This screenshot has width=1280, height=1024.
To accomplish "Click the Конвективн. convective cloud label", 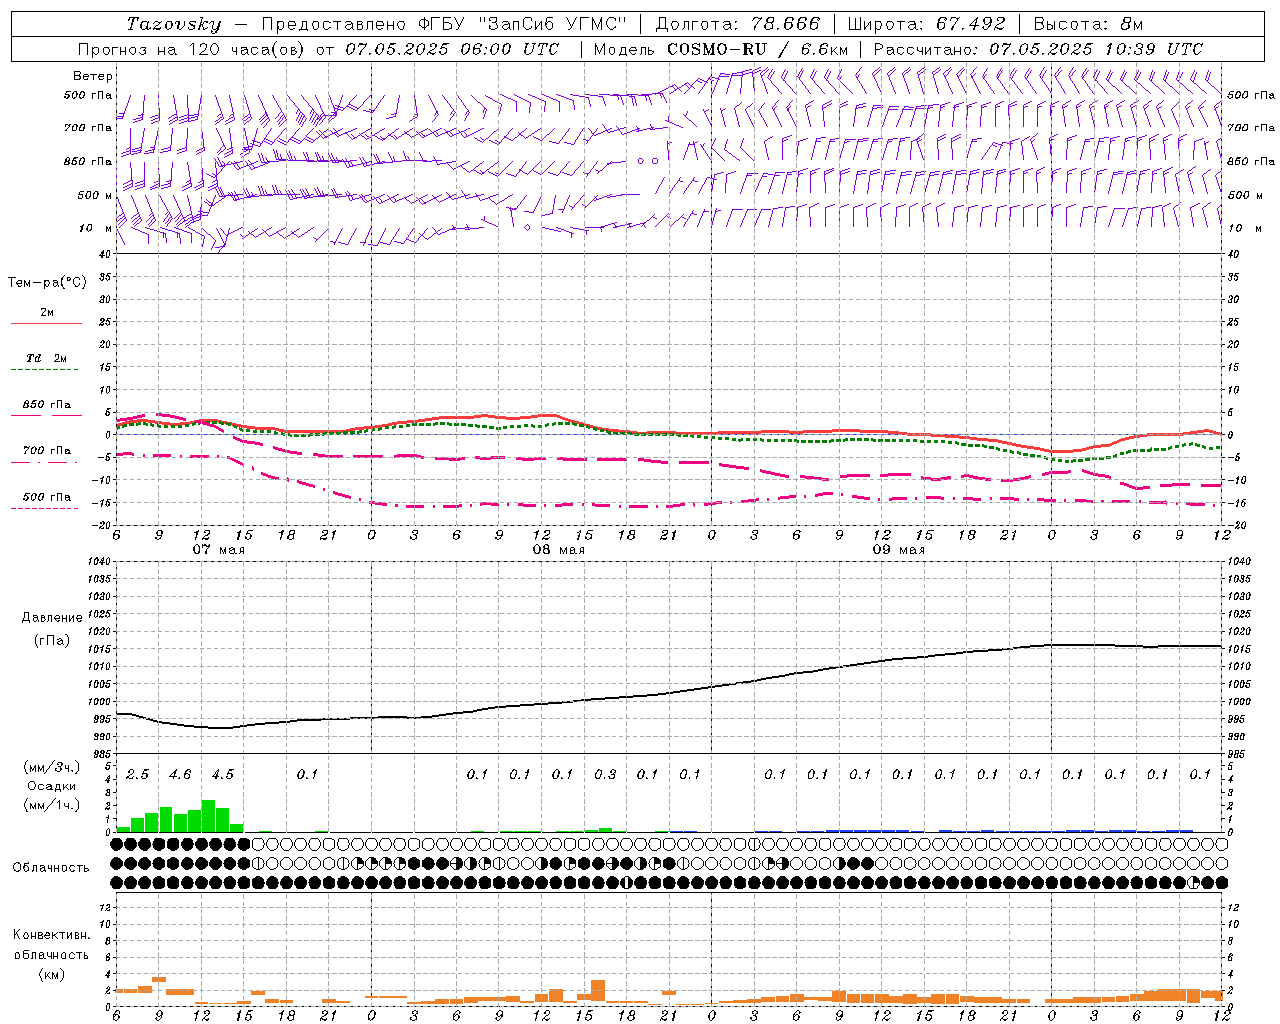I will [x=52, y=934].
